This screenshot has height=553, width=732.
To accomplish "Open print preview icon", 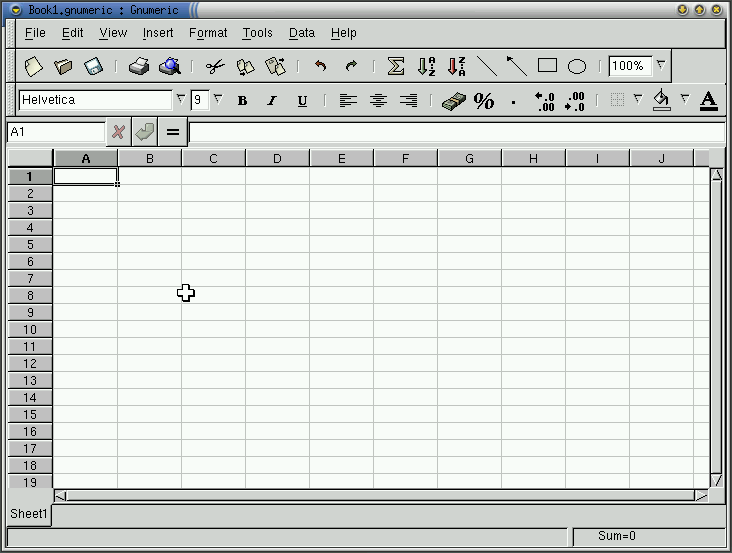I will coord(169,66).
